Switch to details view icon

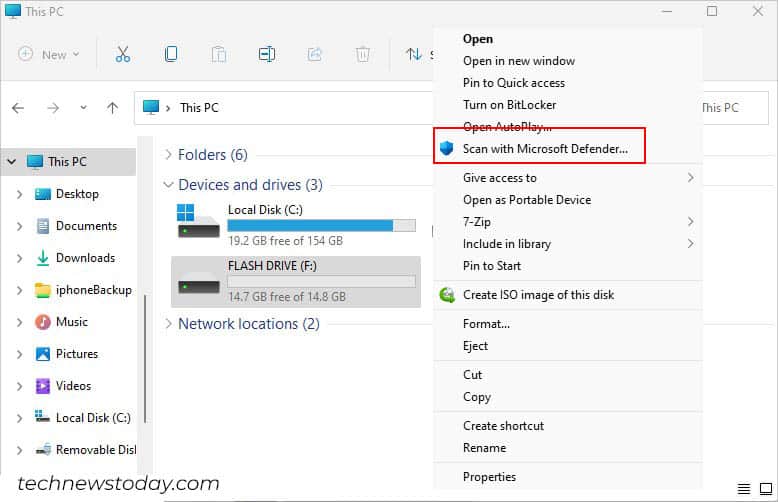tap(743, 489)
